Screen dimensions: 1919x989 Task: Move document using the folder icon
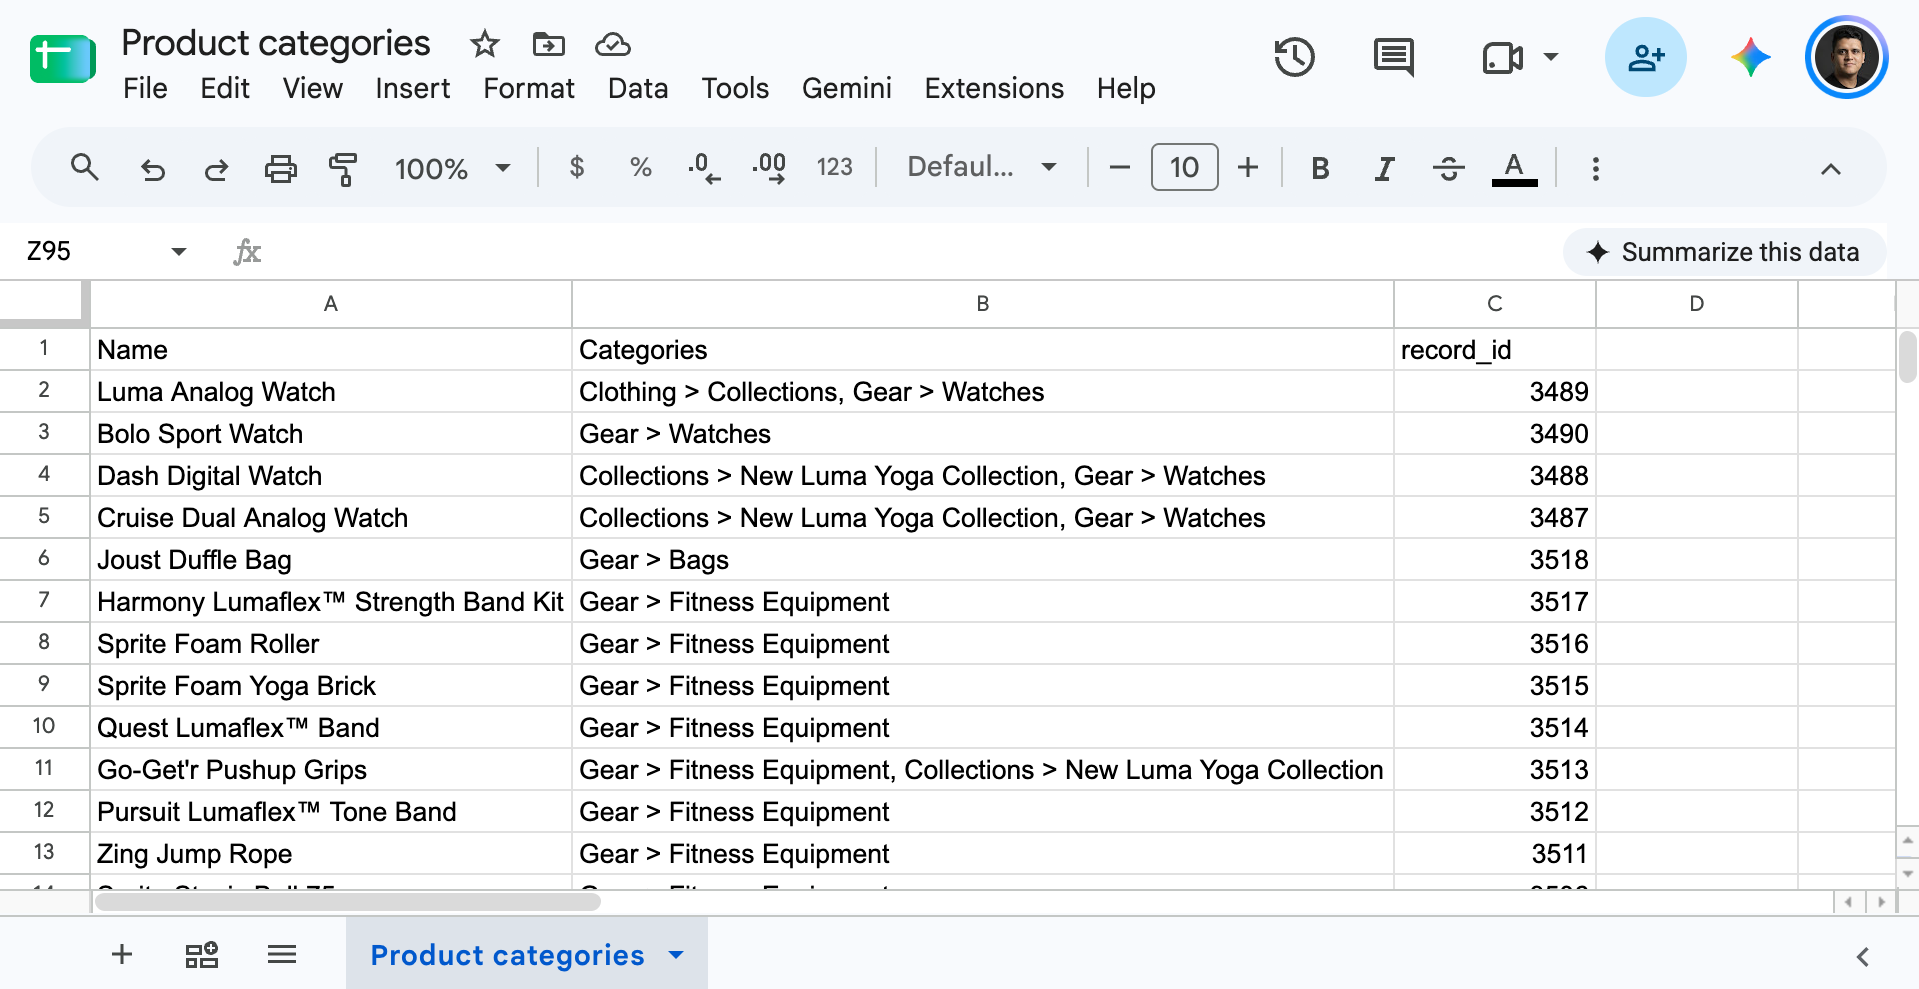549,44
